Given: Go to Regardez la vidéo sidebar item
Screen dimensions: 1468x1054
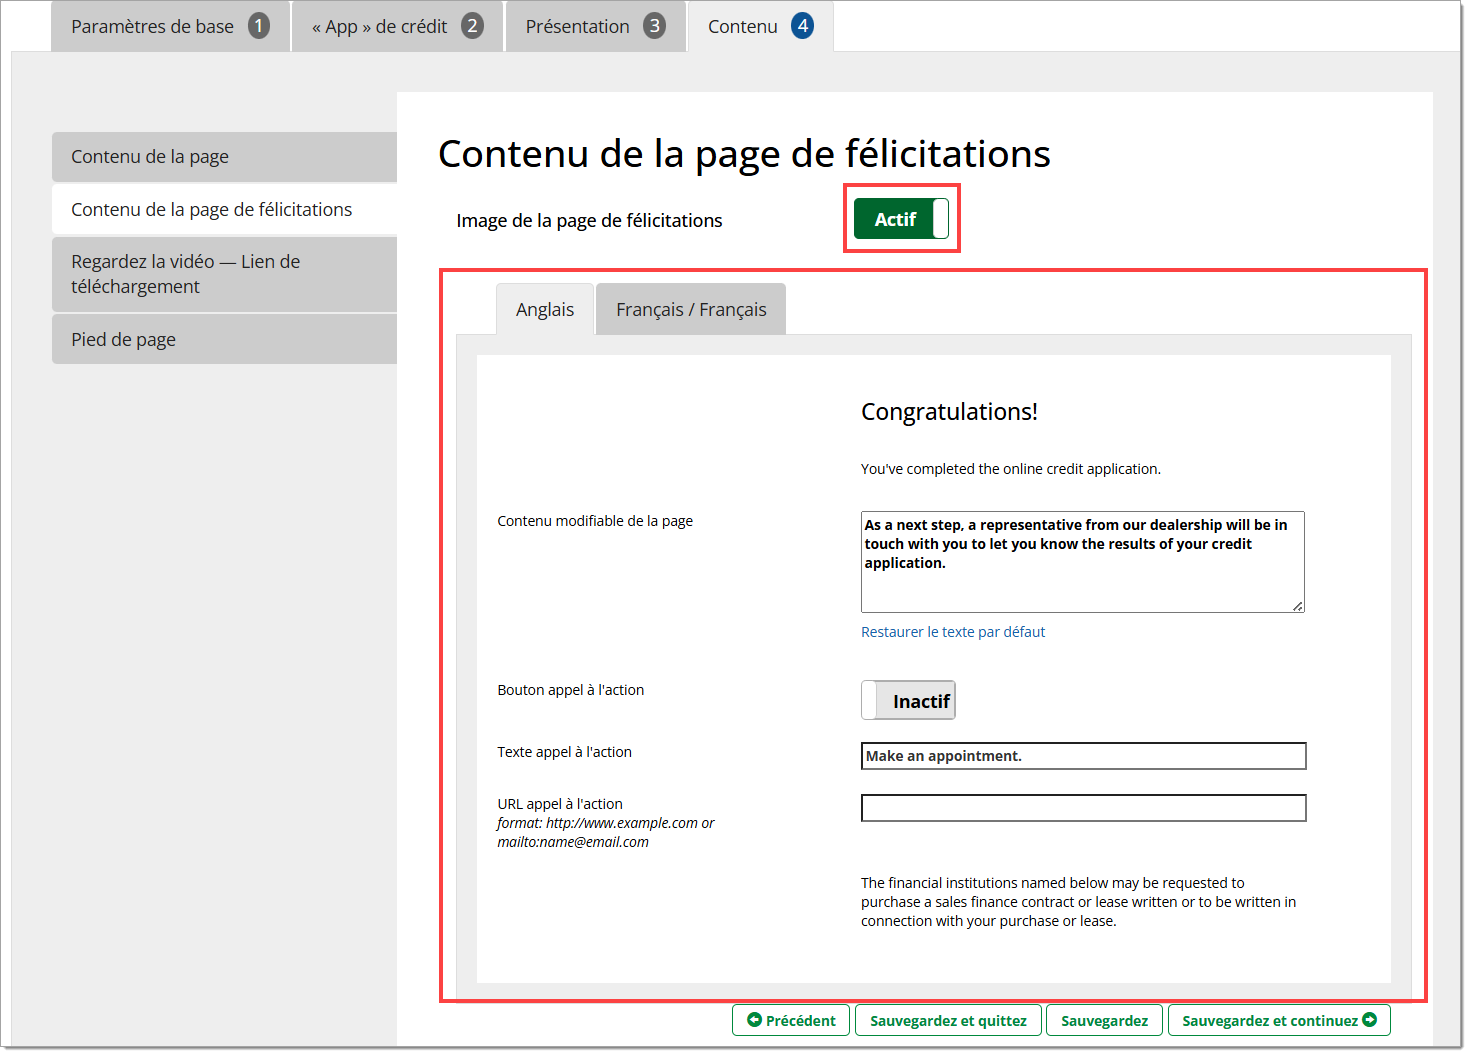Looking at the screenshot, I should [224, 274].
